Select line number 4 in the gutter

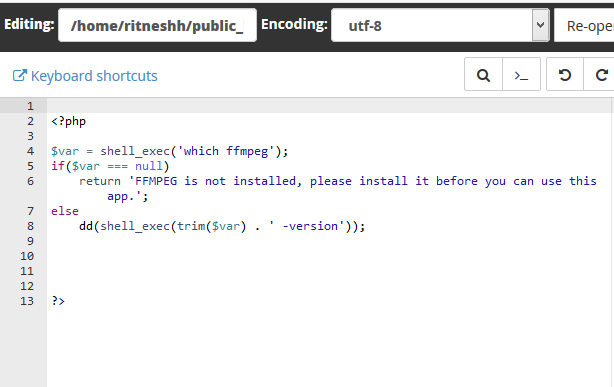point(30,151)
